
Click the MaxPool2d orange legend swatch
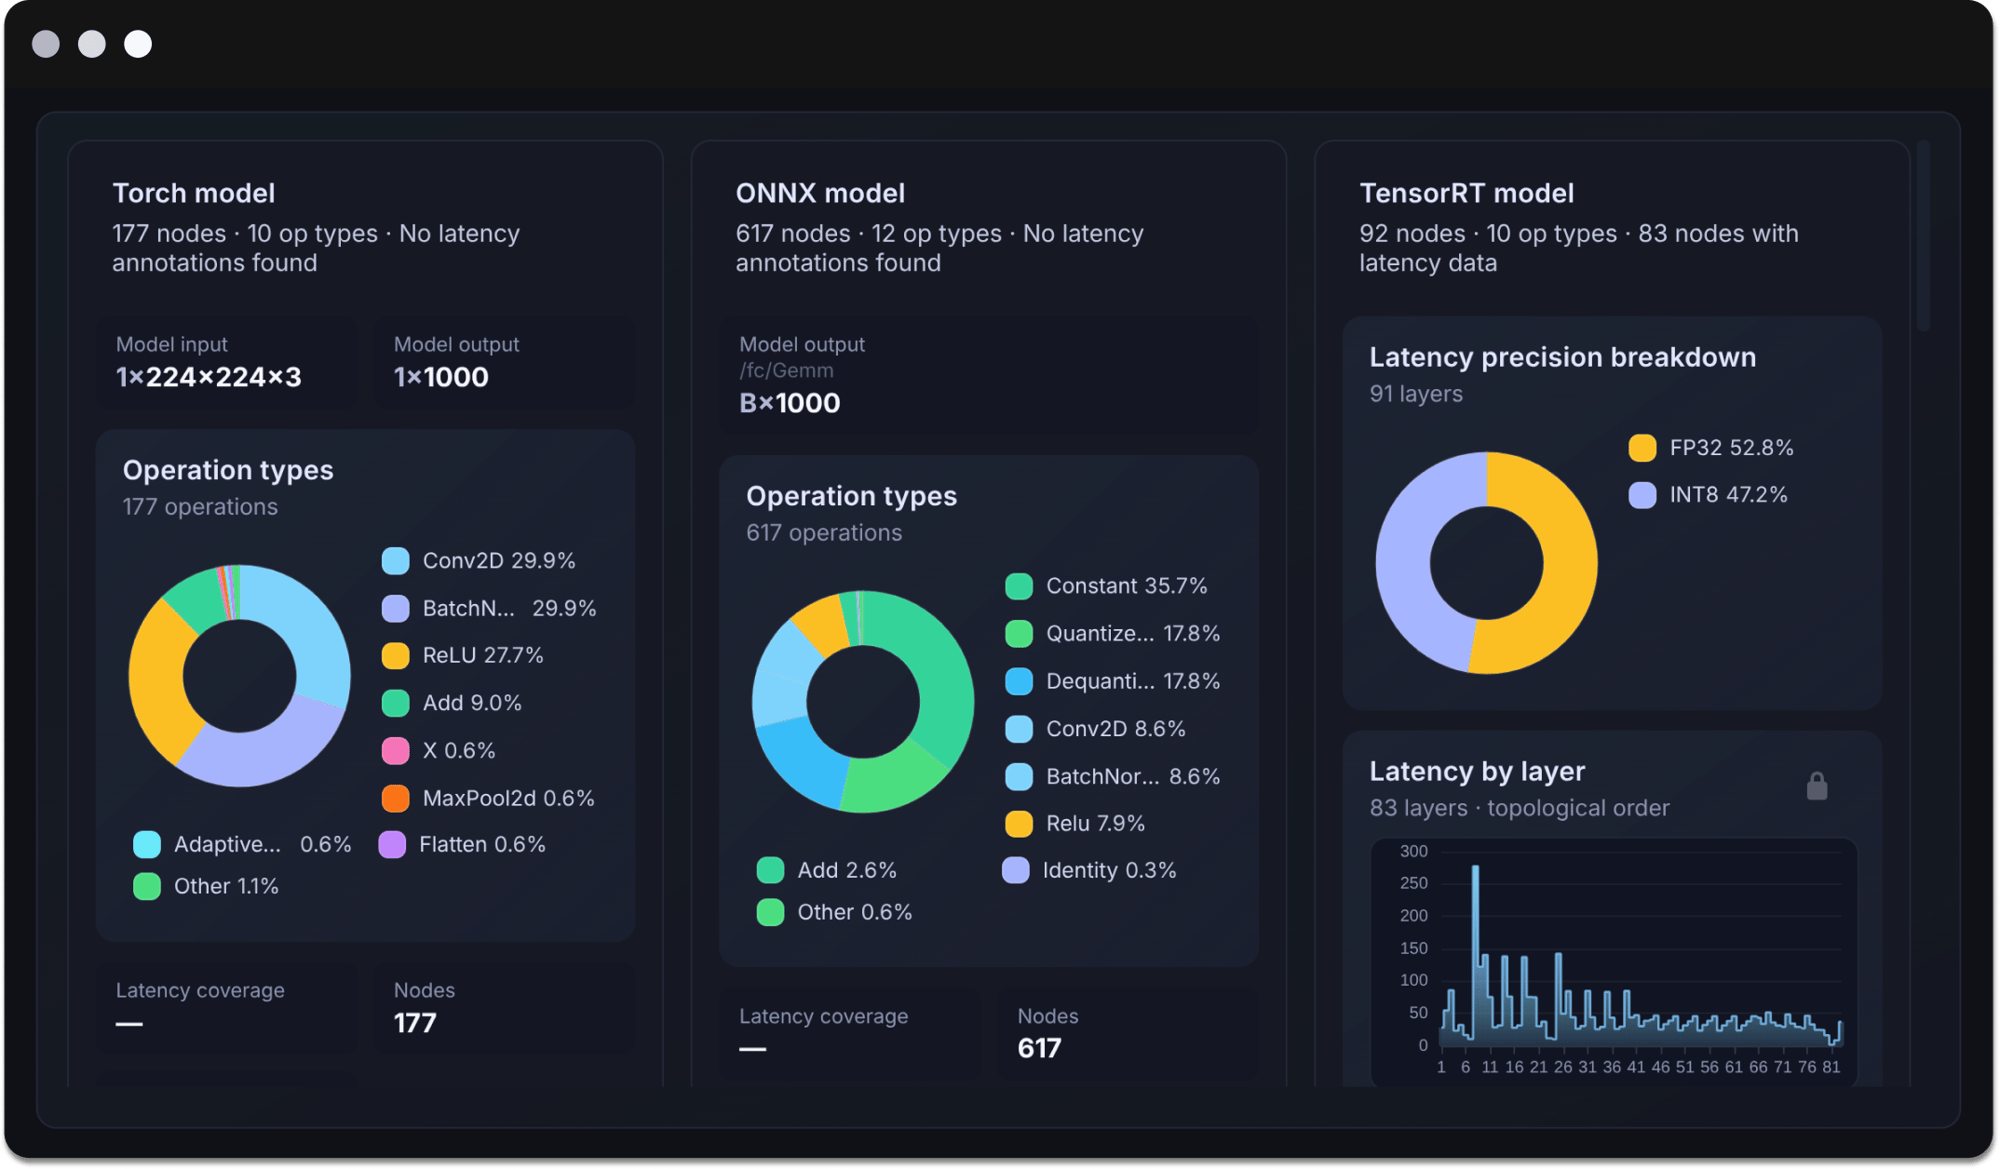pyautogui.click(x=396, y=798)
